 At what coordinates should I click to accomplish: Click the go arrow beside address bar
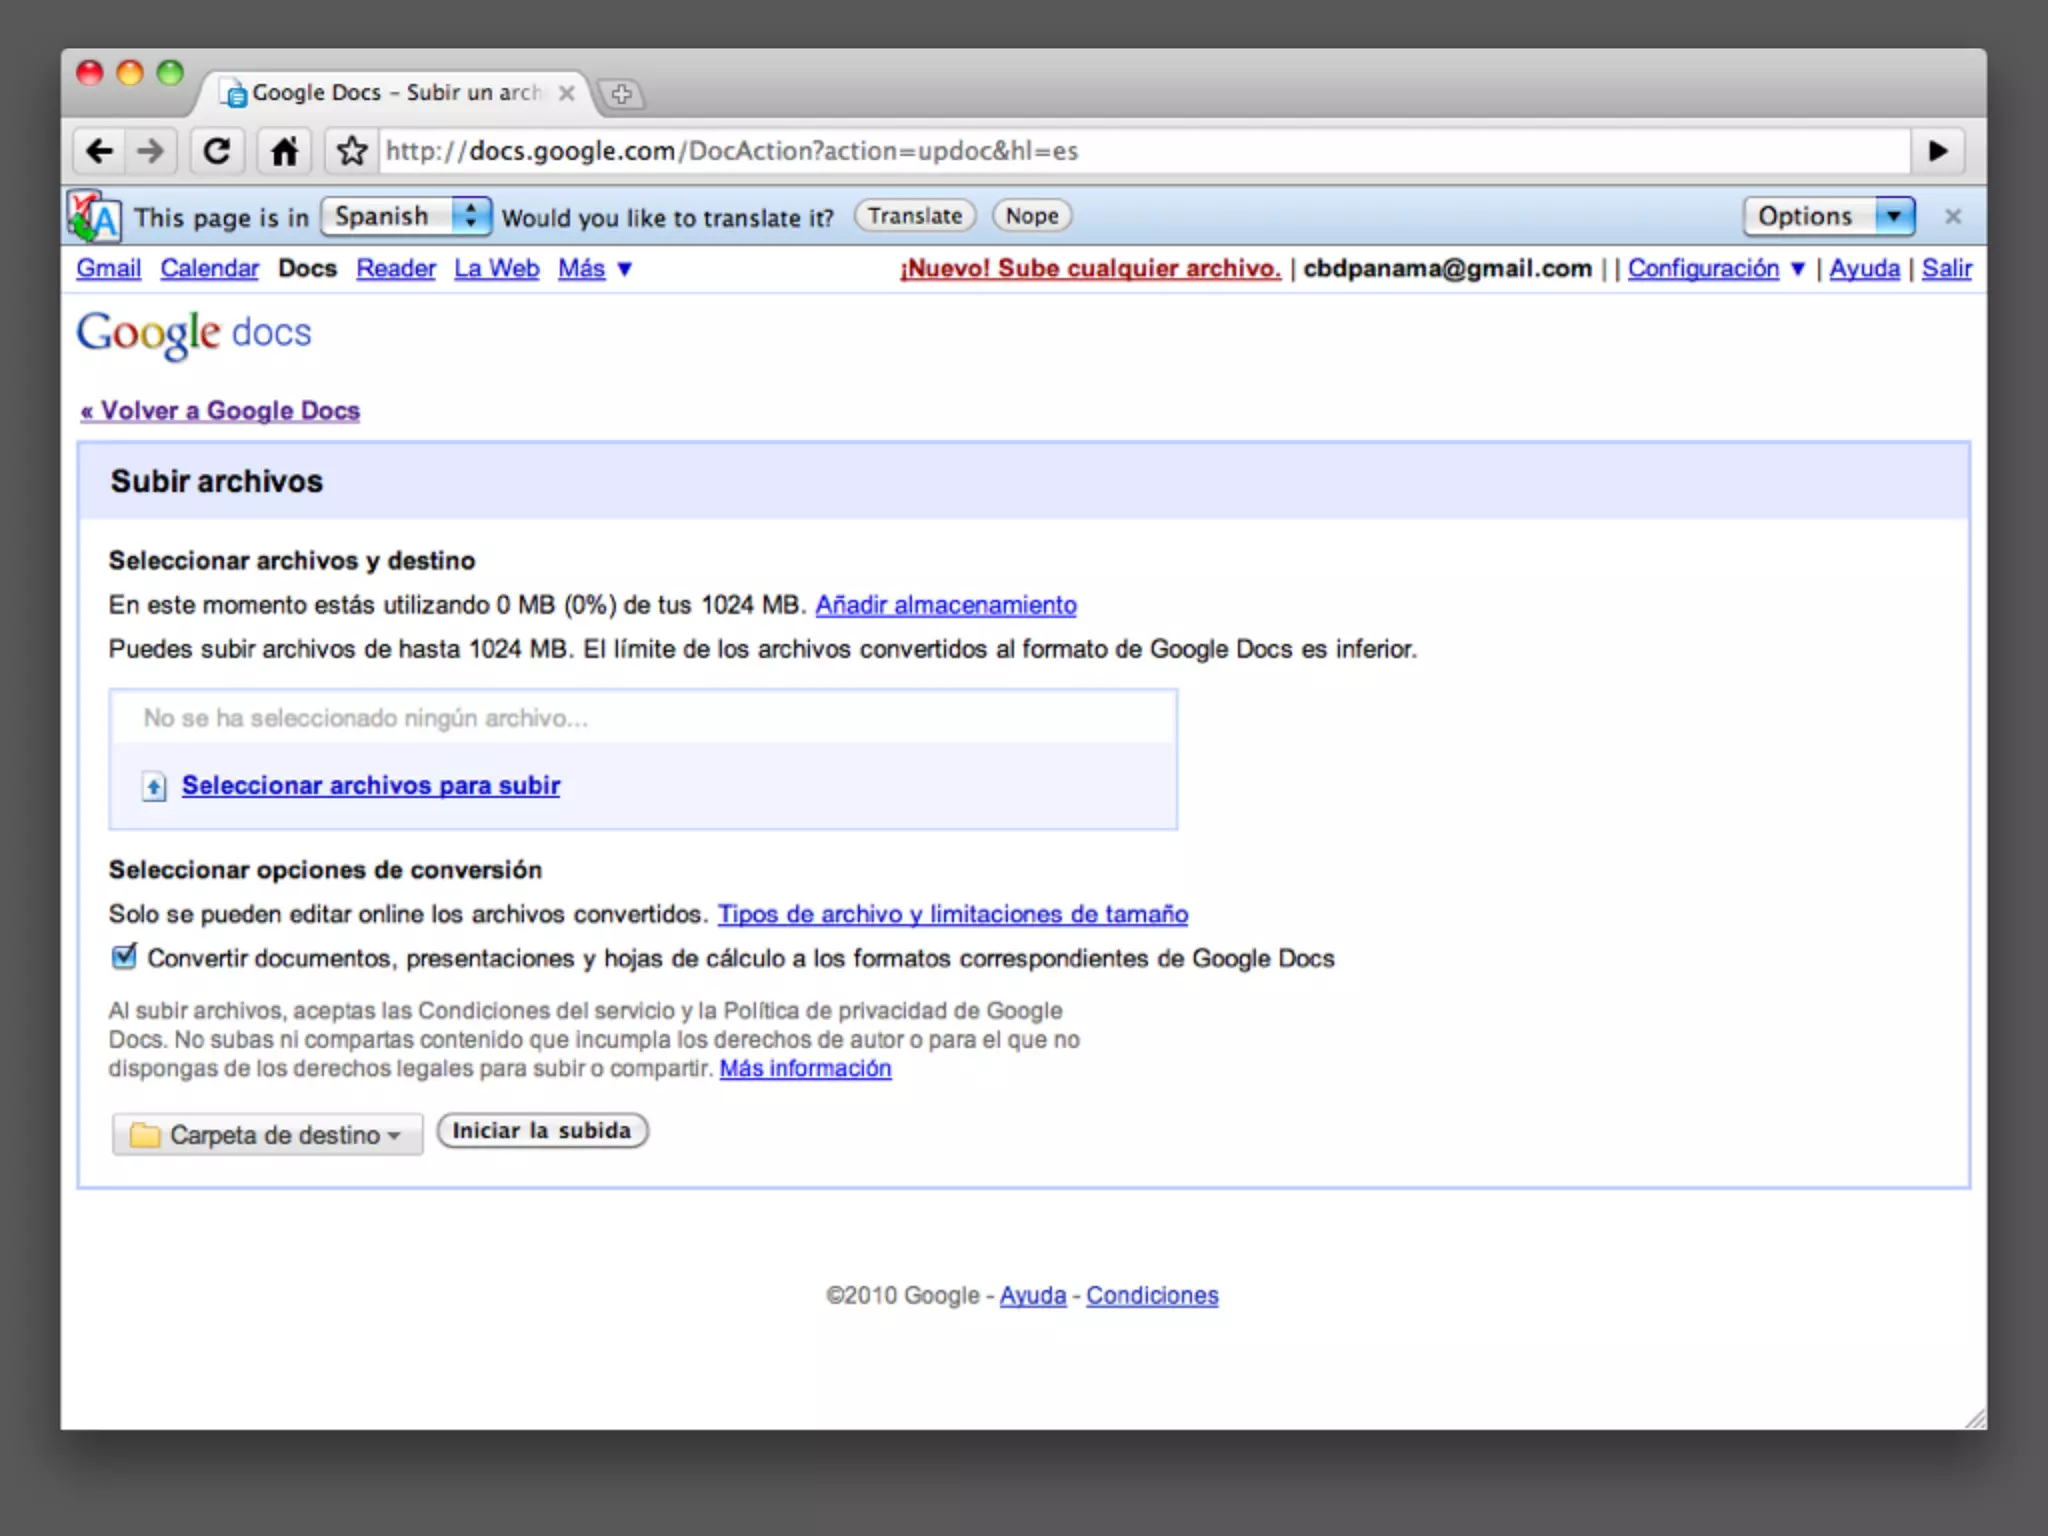[x=1937, y=152]
